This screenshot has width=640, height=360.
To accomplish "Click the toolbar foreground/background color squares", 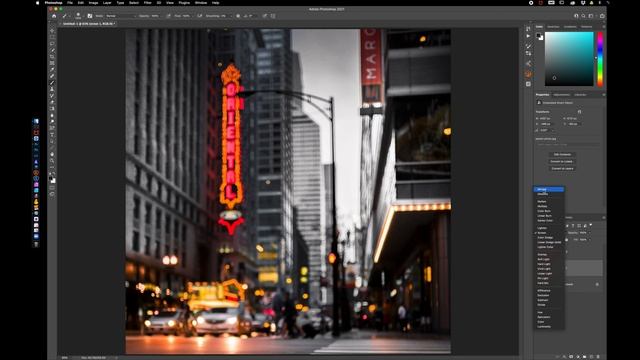I will point(52,179).
